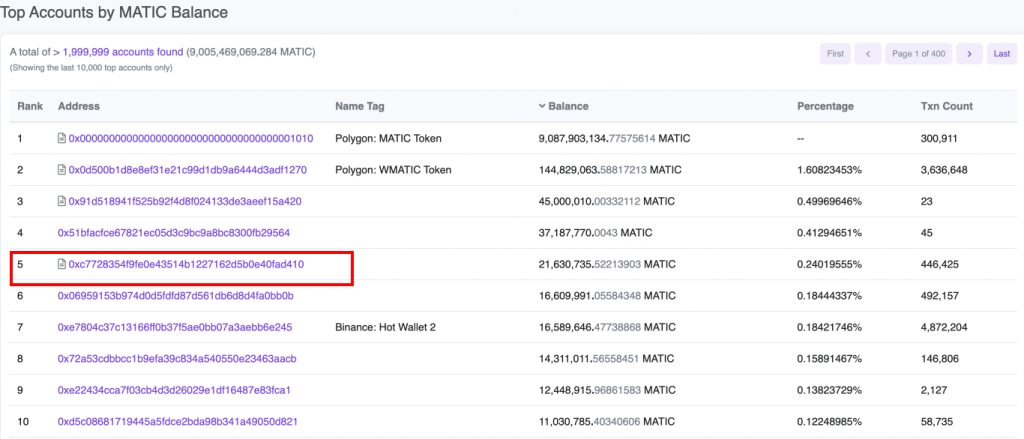The image size is (1024, 439).
Task: Click the contract icon beside address 0x0000…1010
Action: (x=62, y=138)
